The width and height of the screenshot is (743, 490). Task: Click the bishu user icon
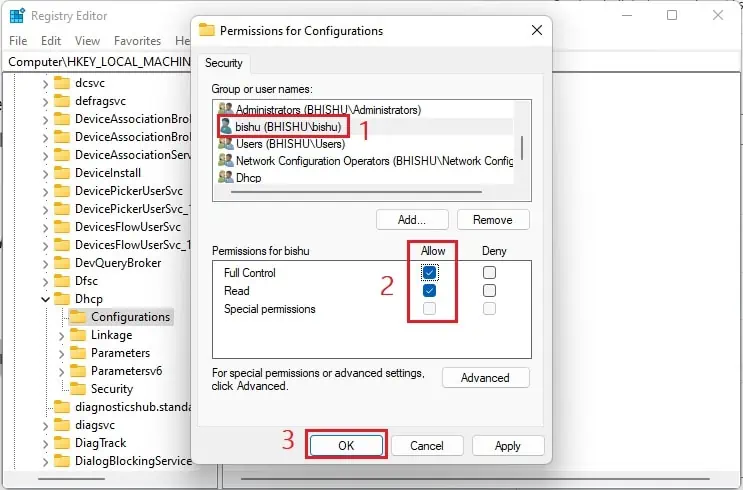[226, 127]
